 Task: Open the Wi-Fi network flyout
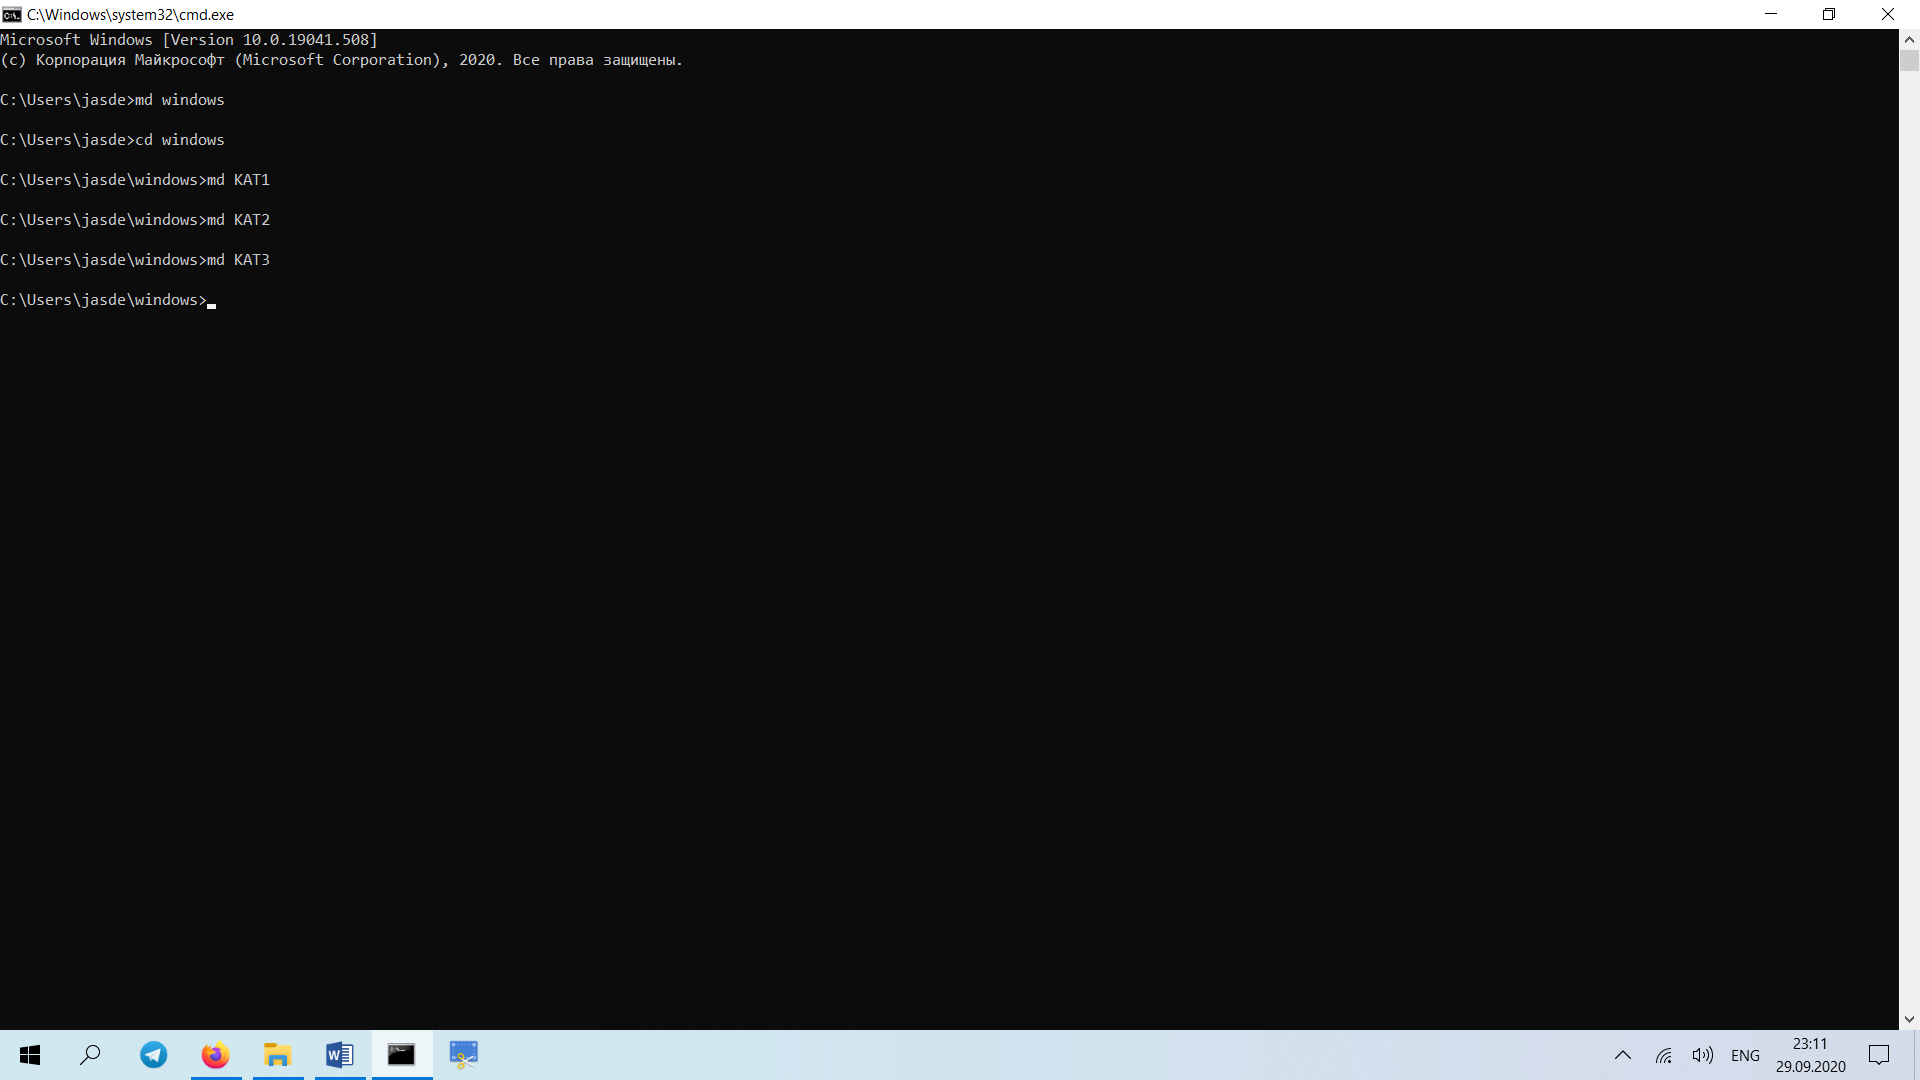click(x=1664, y=1056)
